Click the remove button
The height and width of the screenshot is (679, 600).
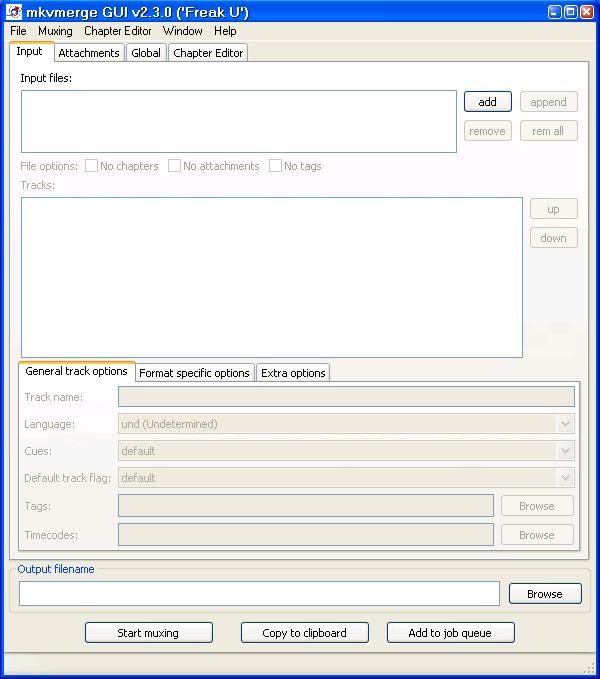coord(487,131)
